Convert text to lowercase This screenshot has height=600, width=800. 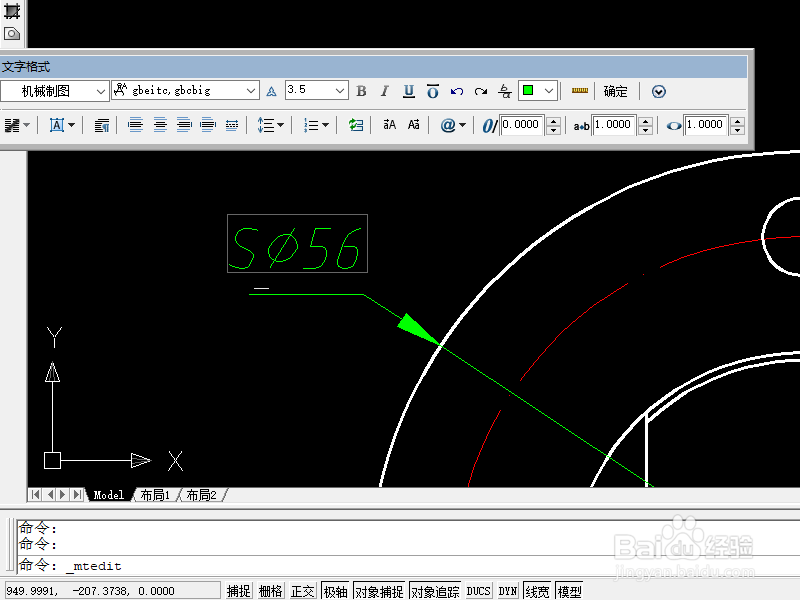pos(413,125)
